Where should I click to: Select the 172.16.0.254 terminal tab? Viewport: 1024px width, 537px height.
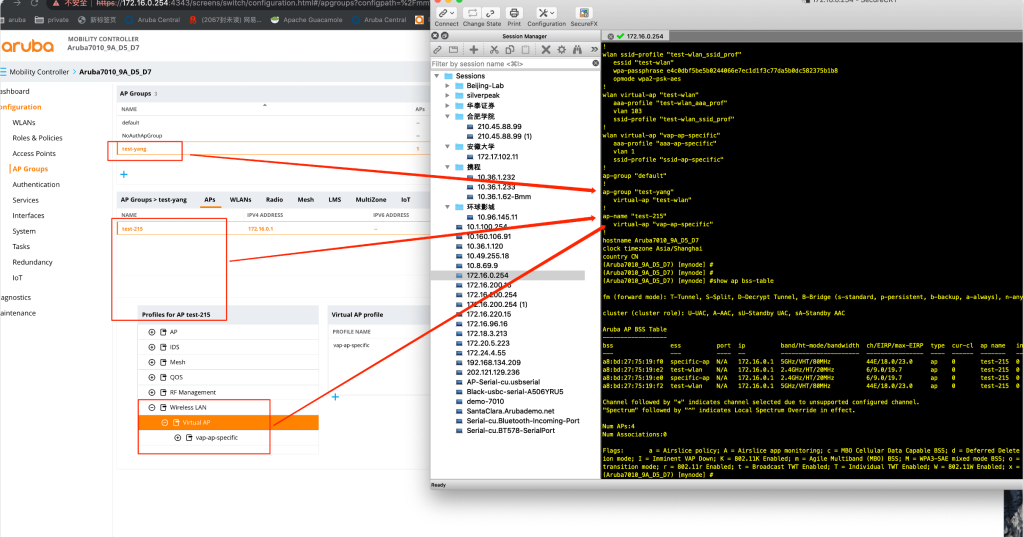tap(640, 37)
